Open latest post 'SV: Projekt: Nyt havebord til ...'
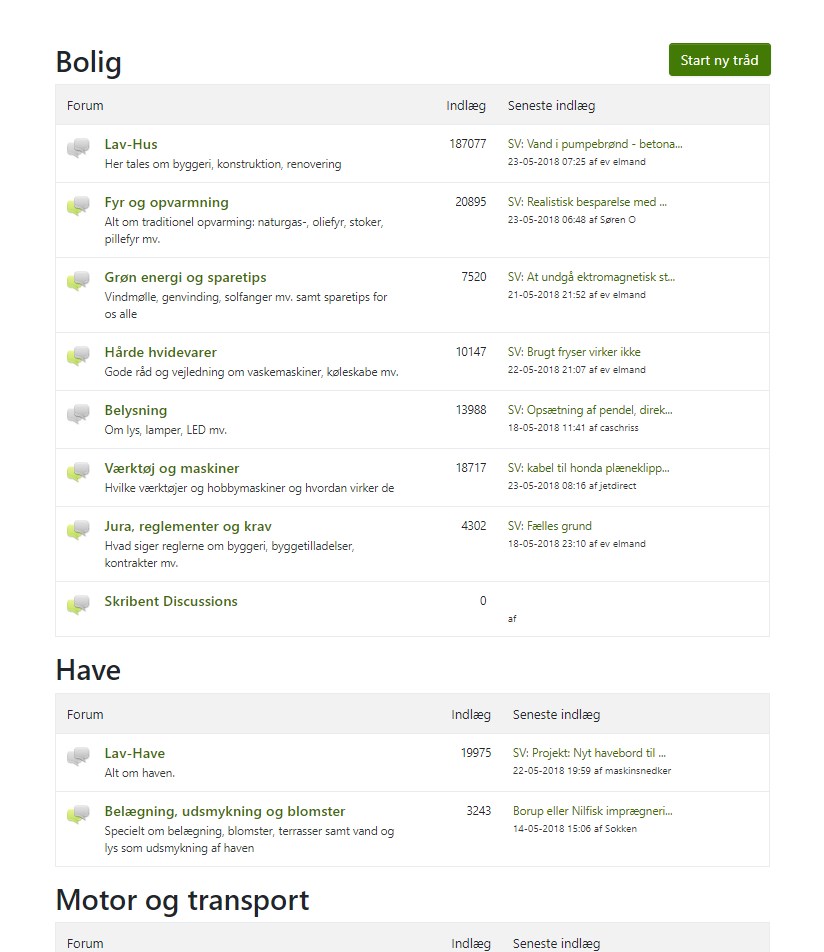Viewport: 824px width, 952px height. click(589, 753)
